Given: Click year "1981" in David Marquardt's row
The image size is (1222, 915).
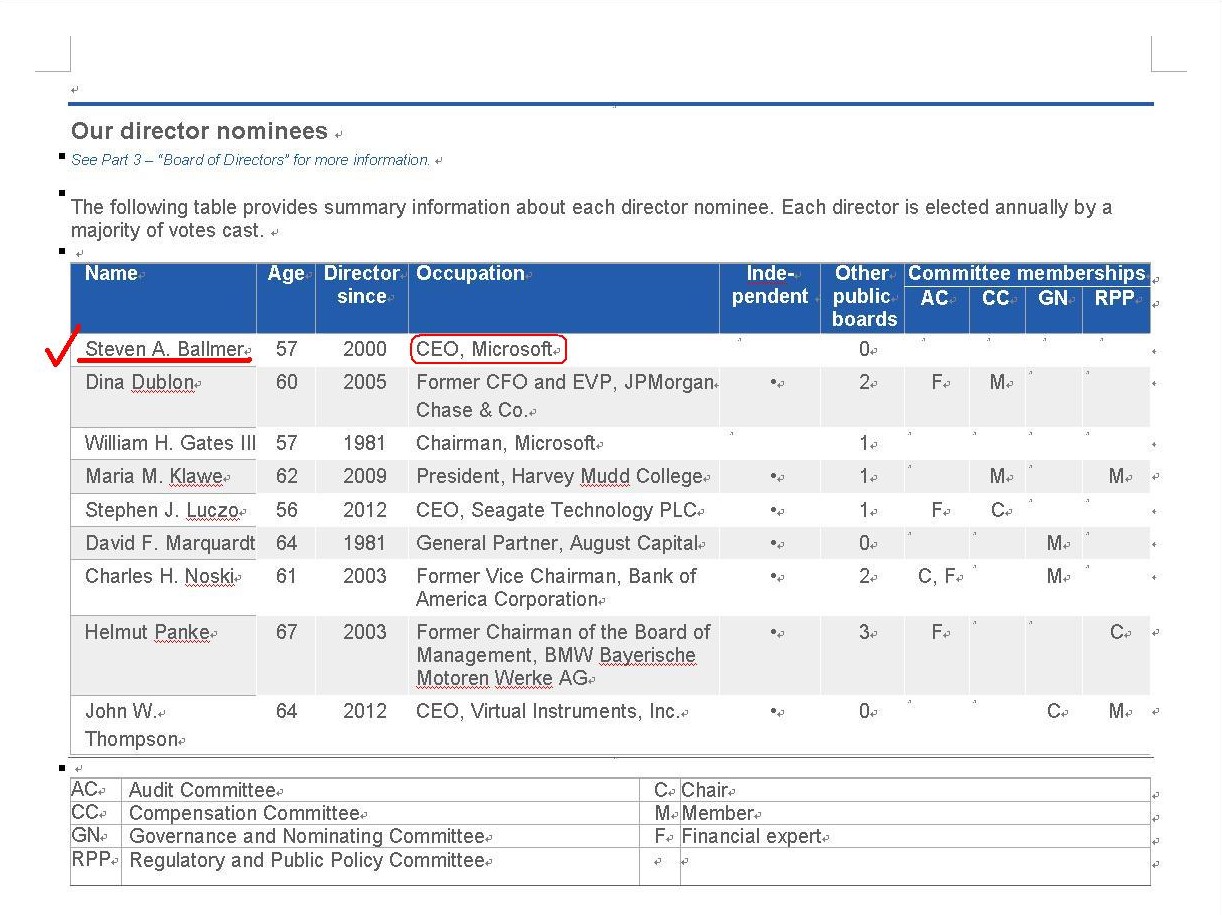Looking at the screenshot, I should 364,543.
